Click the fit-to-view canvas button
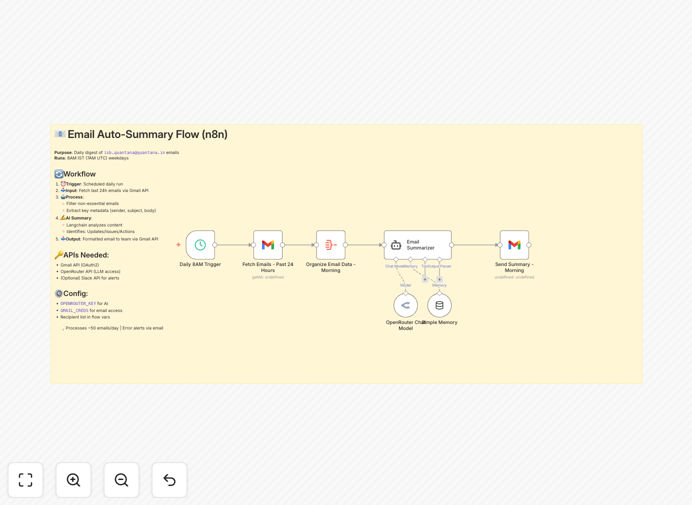 tap(26, 480)
